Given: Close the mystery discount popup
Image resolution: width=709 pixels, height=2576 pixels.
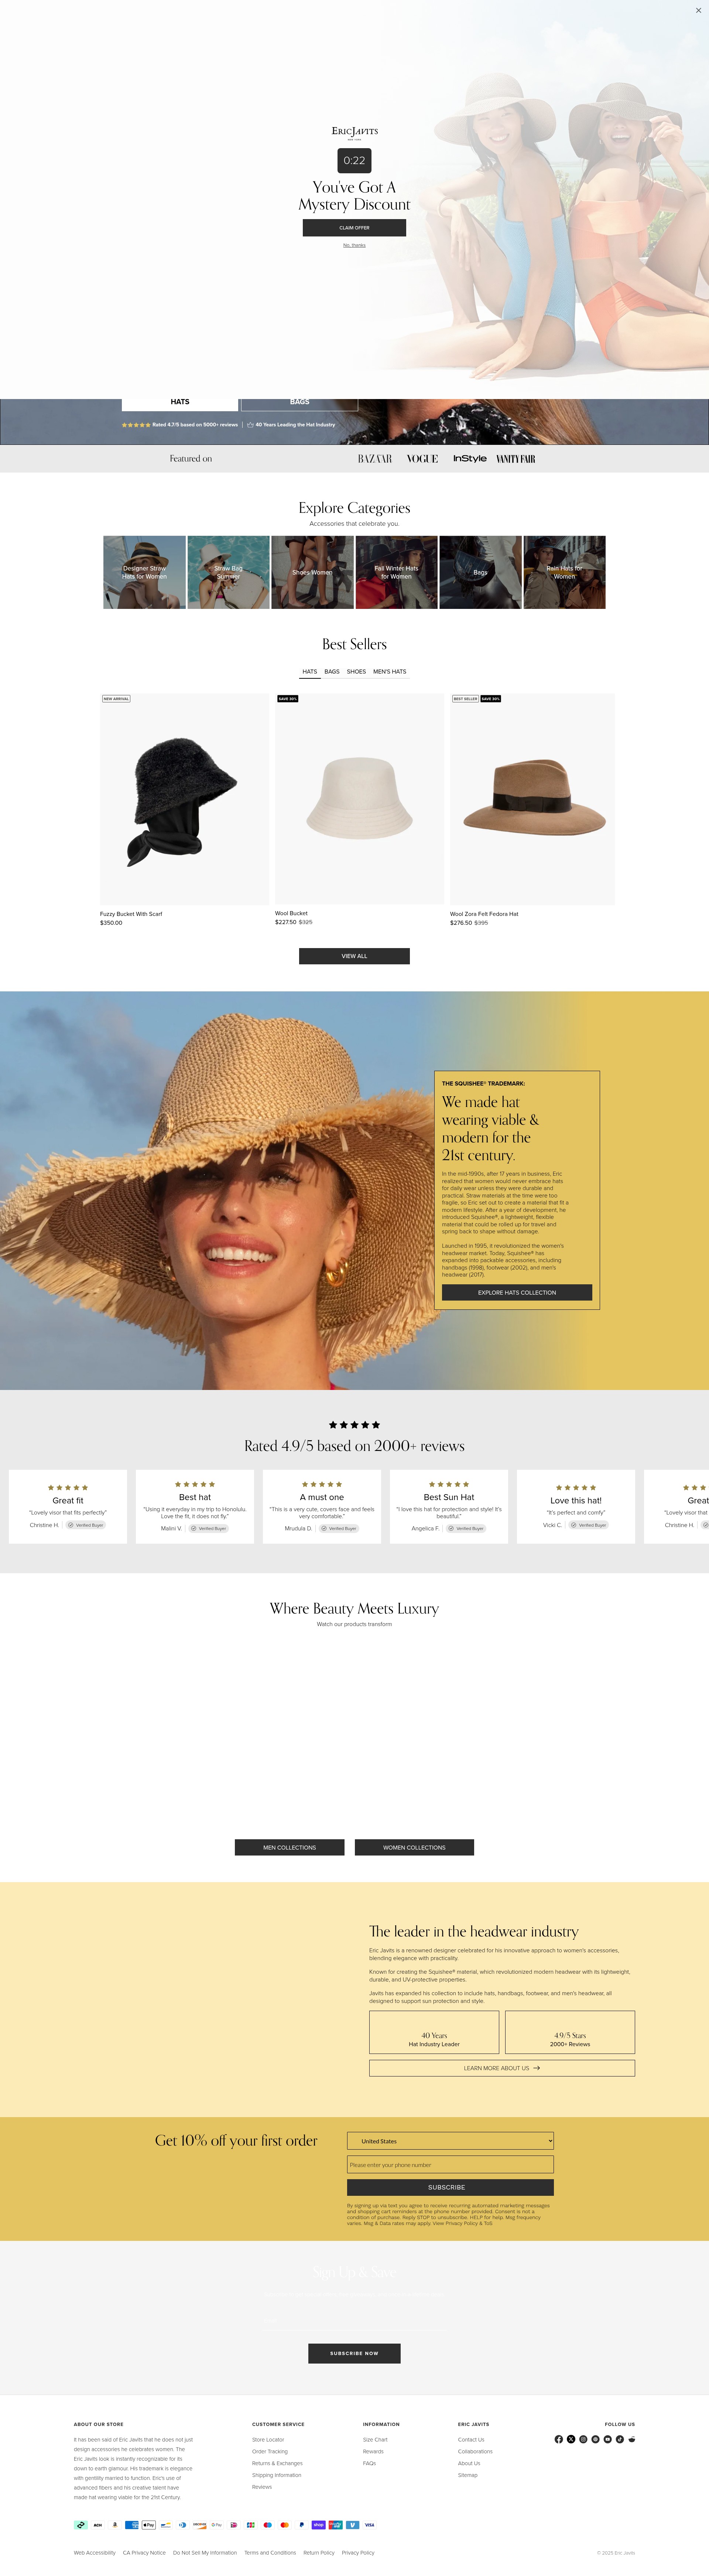Looking at the screenshot, I should pyautogui.click(x=698, y=10).
